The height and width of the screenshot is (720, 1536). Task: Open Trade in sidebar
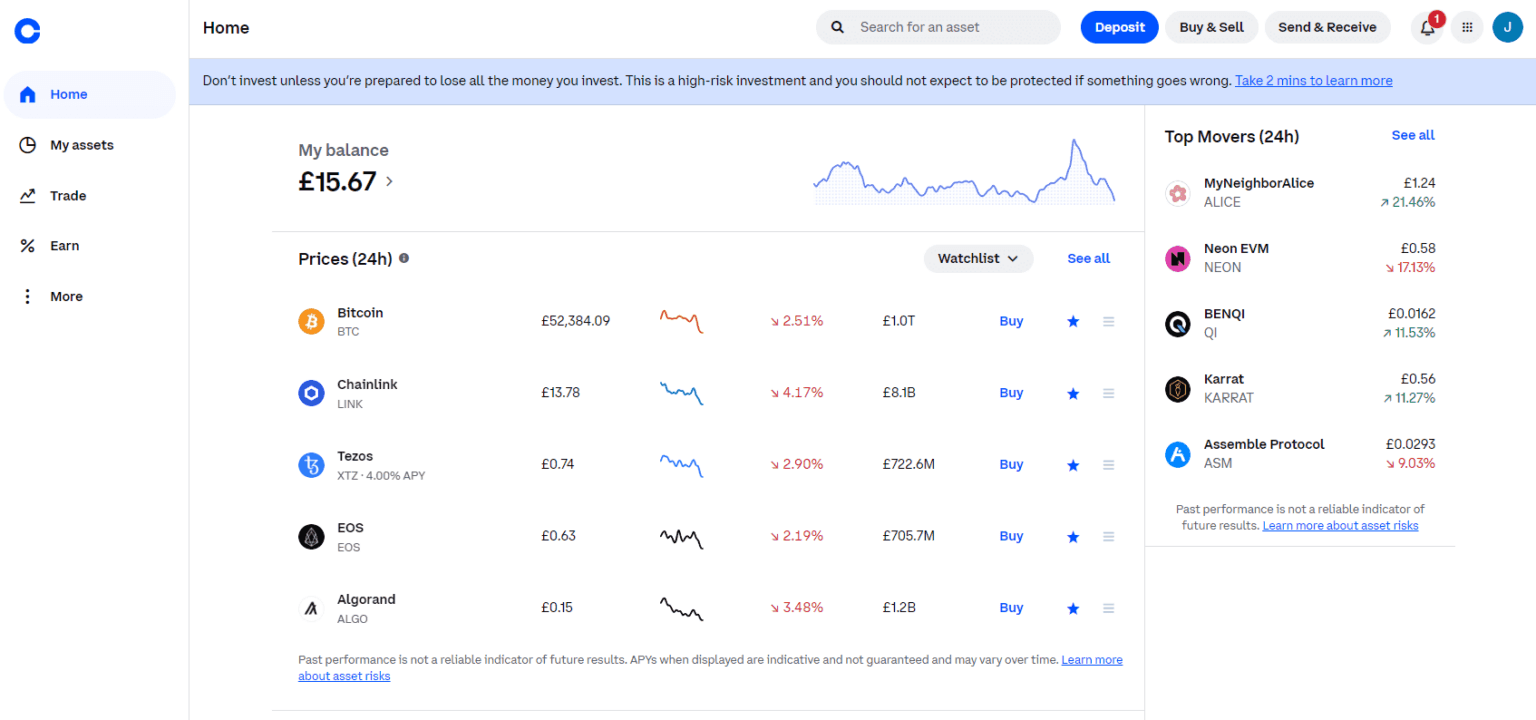pyautogui.click(x=90, y=196)
